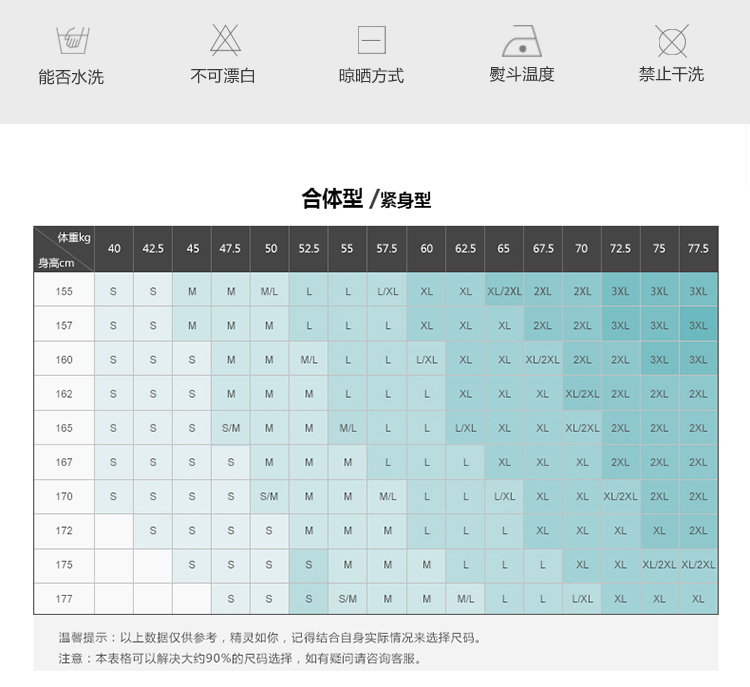Select the 42.5 weight column header
The width and height of the screenshot is (750, 687).
point(153,249)
